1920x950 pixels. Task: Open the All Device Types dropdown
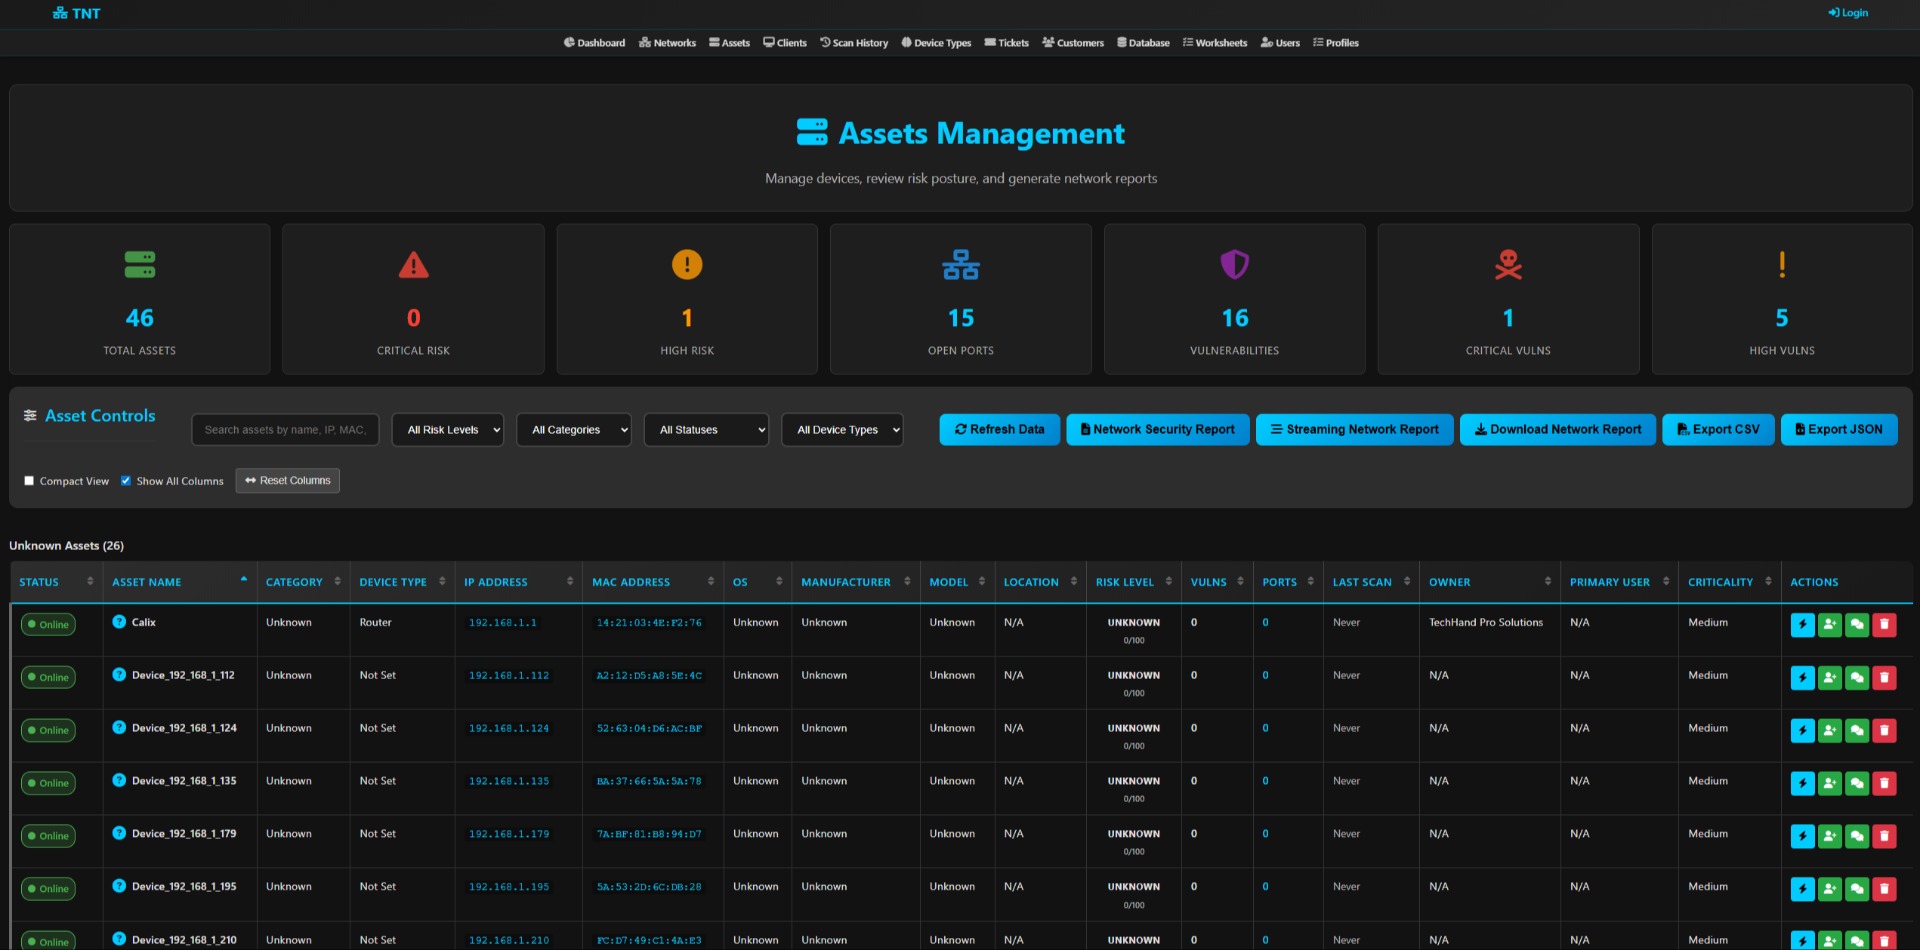(841, 429)
